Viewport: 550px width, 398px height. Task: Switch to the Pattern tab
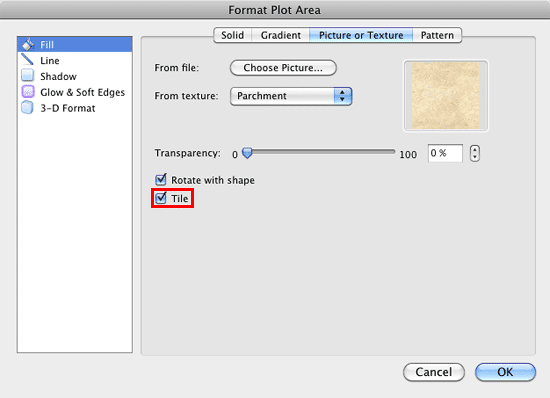437,35
